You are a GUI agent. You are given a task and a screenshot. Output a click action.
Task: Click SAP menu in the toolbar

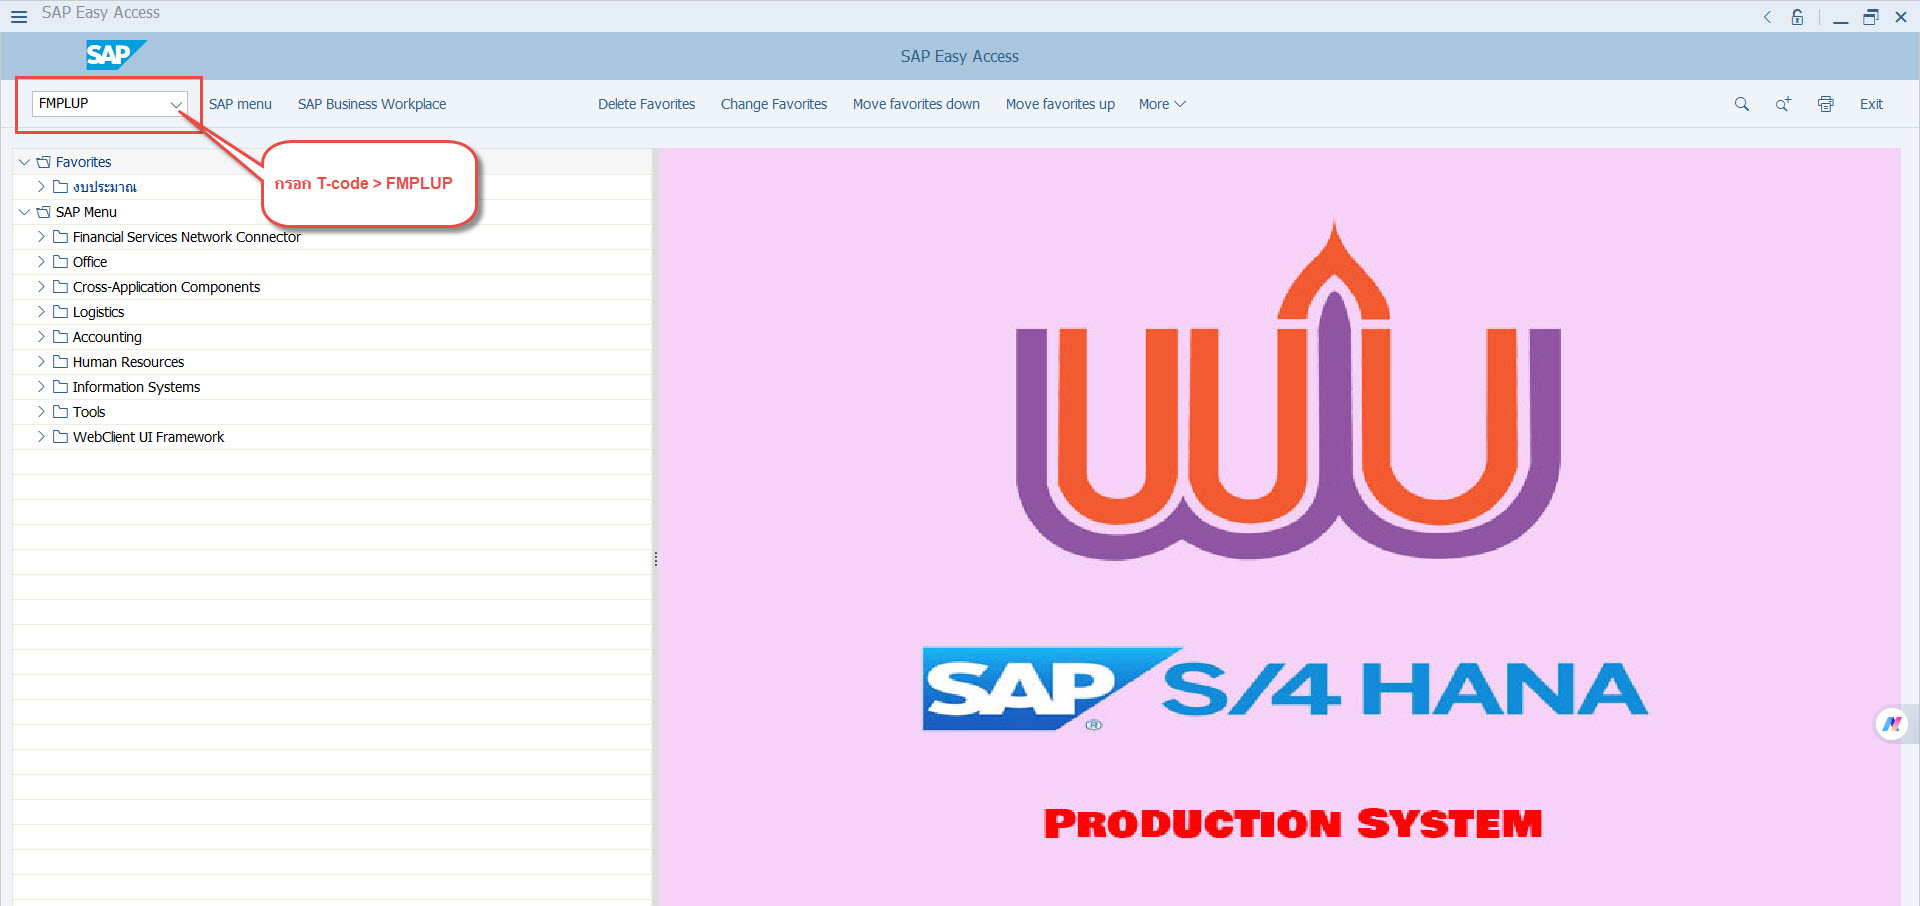[240, 104]
